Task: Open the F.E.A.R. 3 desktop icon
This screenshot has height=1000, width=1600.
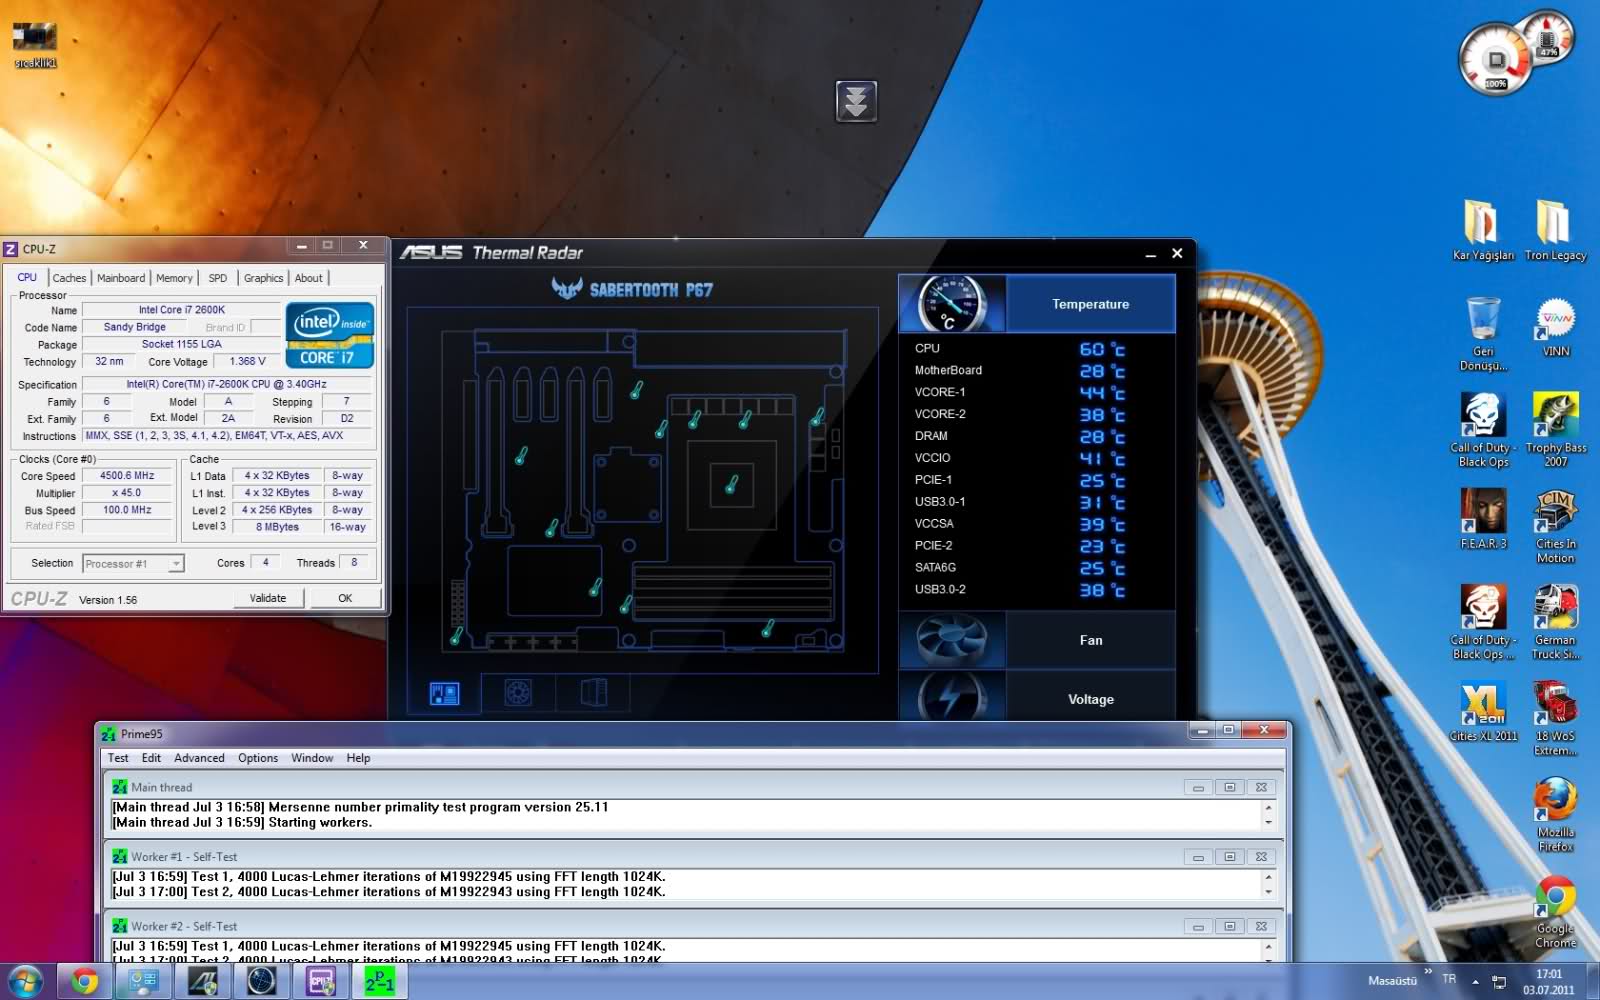Action: (1483, 518)
